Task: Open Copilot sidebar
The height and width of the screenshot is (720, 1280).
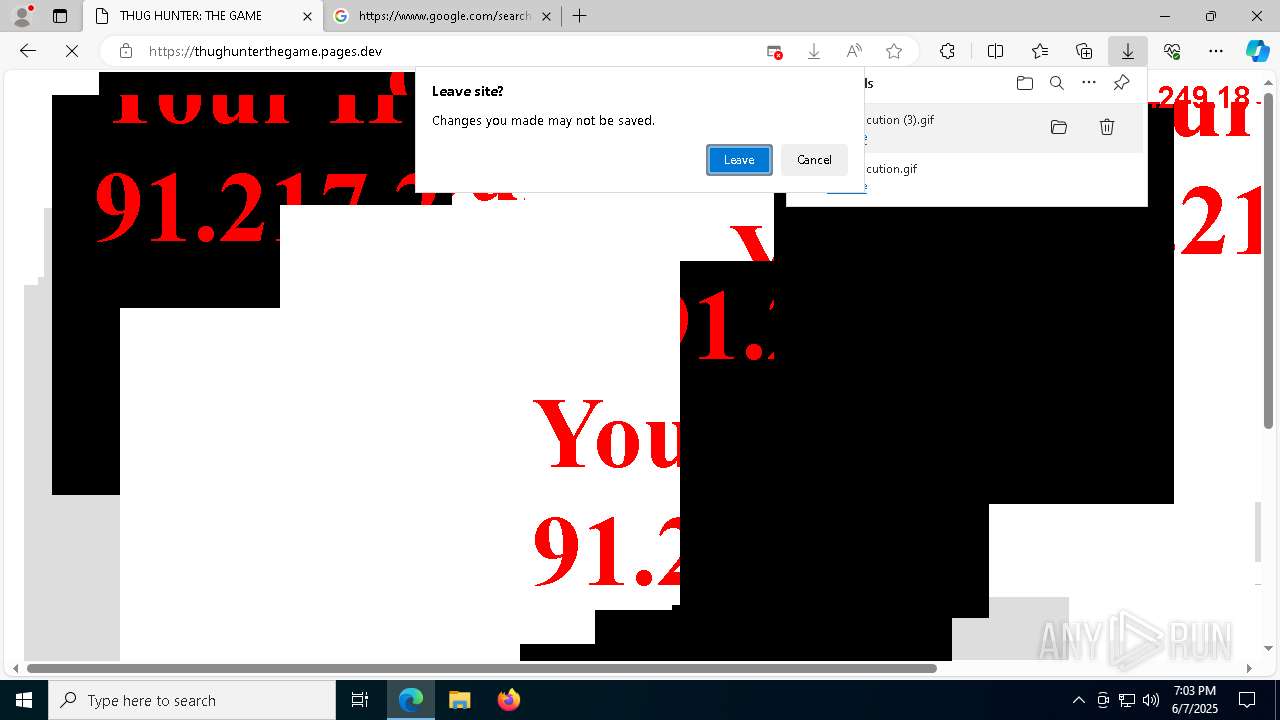Action: tap(1257, 51)
